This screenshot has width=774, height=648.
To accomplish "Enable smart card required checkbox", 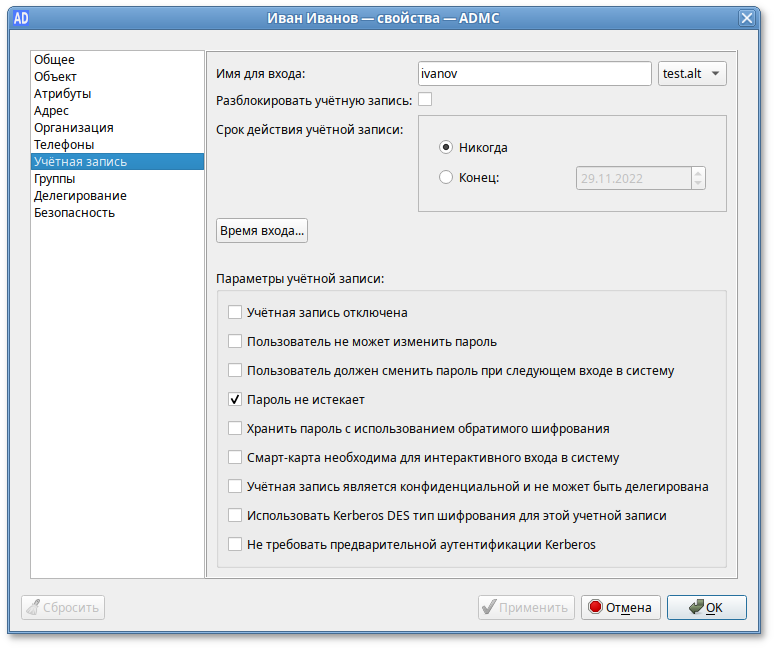I will 235,458.
